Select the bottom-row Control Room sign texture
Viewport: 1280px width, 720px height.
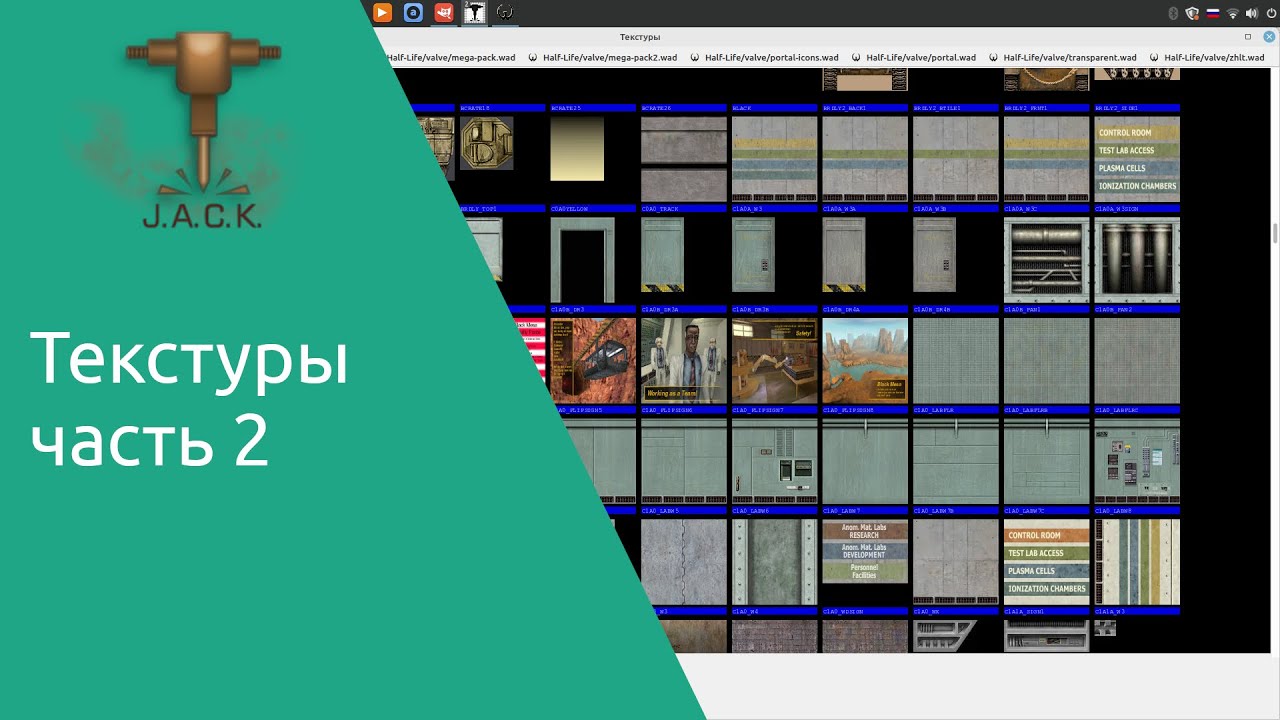tap(1046, 562)
